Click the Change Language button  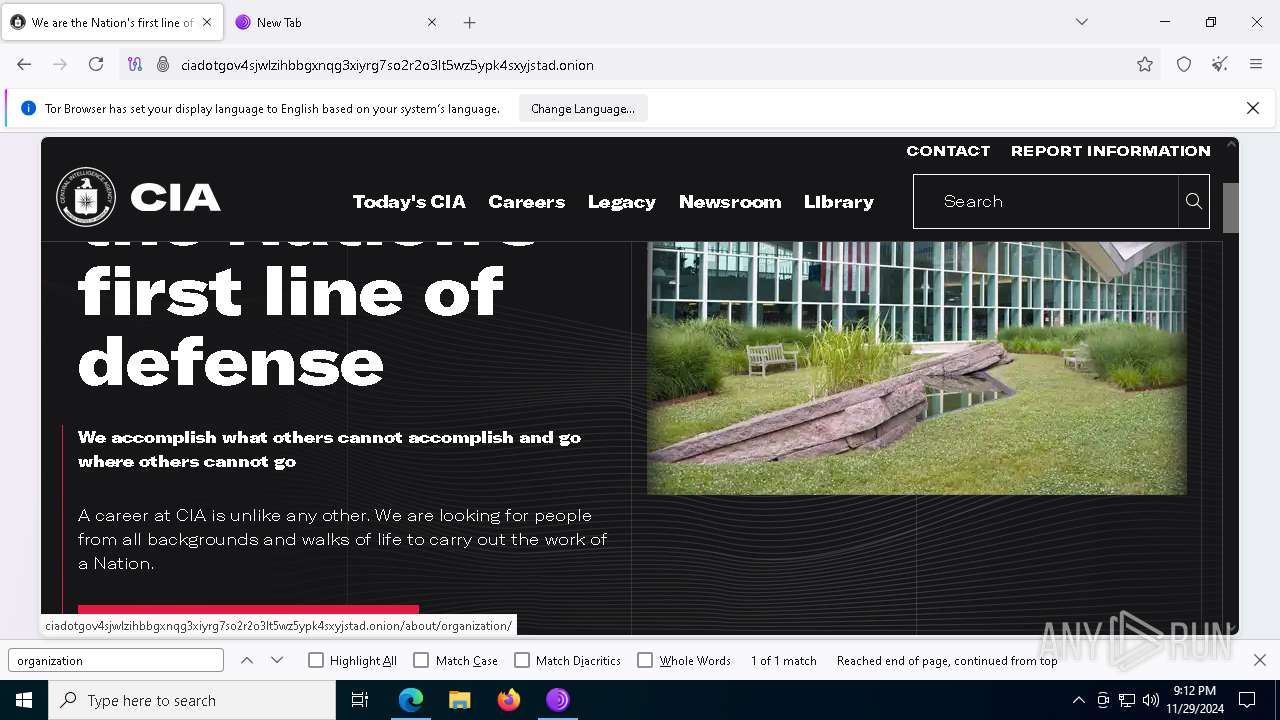(583, 108)
